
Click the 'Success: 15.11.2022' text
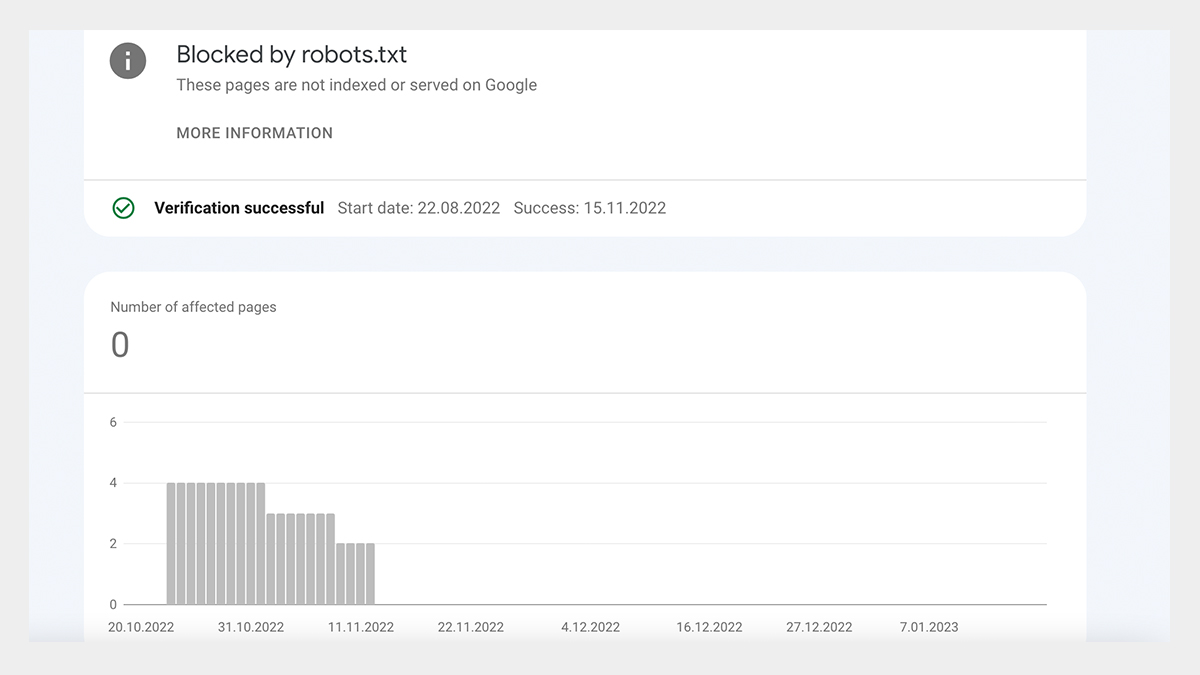pyautogui.click(x=590, y=208)
